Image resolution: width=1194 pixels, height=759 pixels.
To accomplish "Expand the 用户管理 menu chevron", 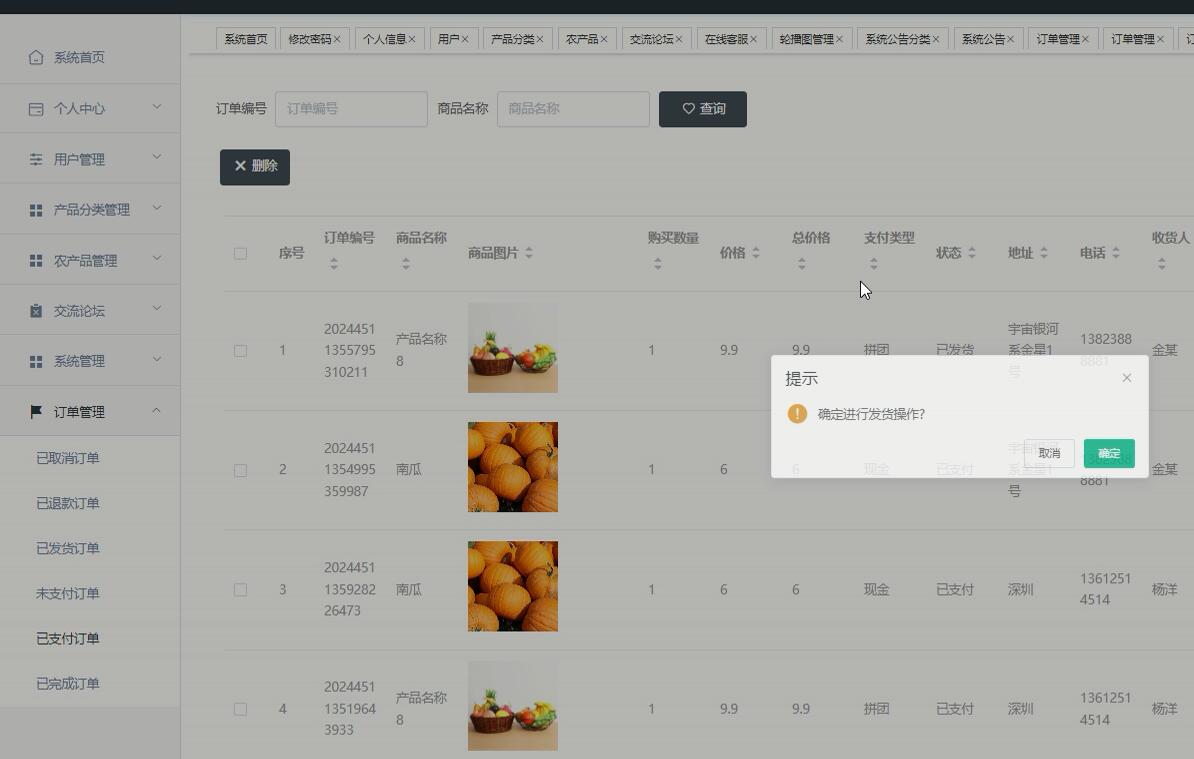I will pos(156,157).
